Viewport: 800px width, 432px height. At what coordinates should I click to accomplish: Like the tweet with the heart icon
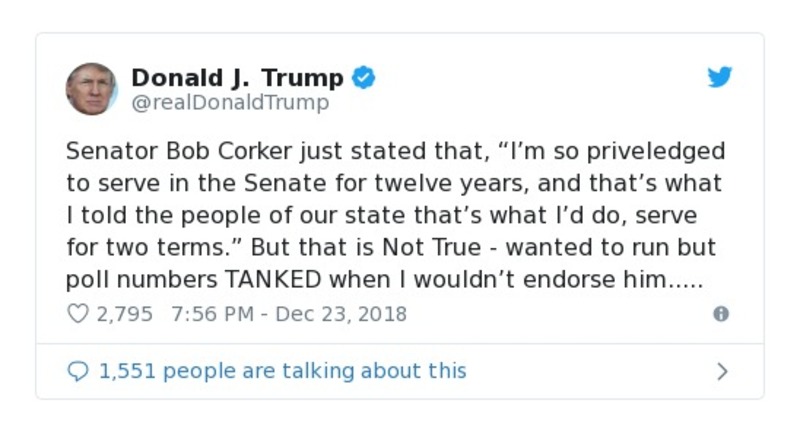coord(77,314)
